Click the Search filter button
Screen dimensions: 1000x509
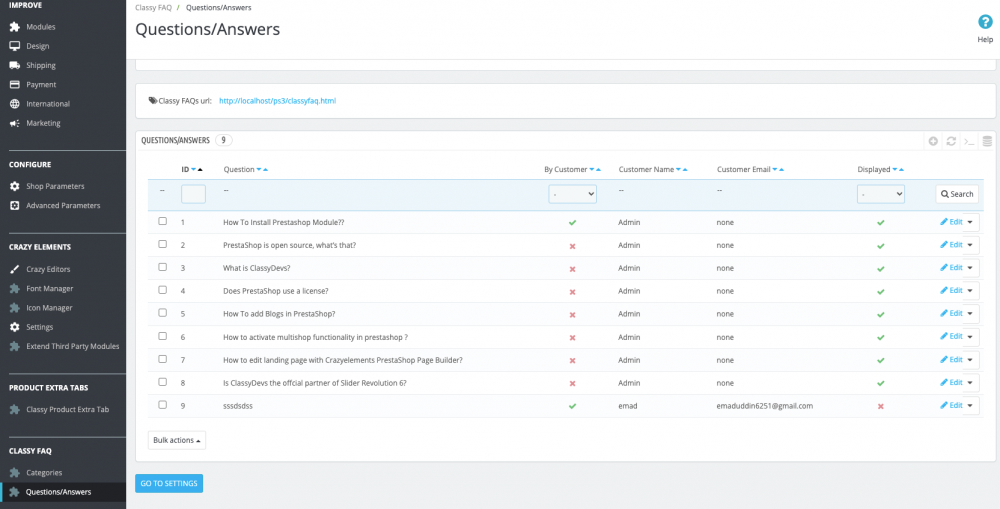pyautogui.click(x=957, y=194)
